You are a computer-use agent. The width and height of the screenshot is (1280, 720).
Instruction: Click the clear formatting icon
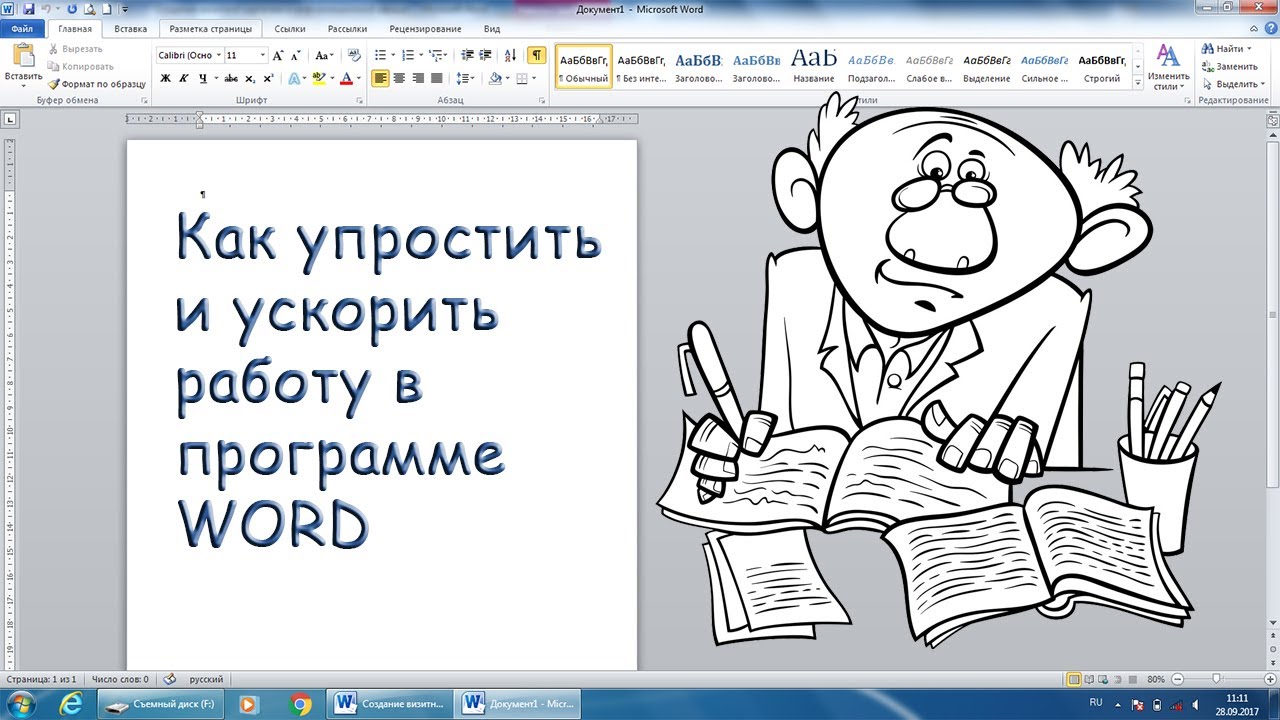click(352, 56)
